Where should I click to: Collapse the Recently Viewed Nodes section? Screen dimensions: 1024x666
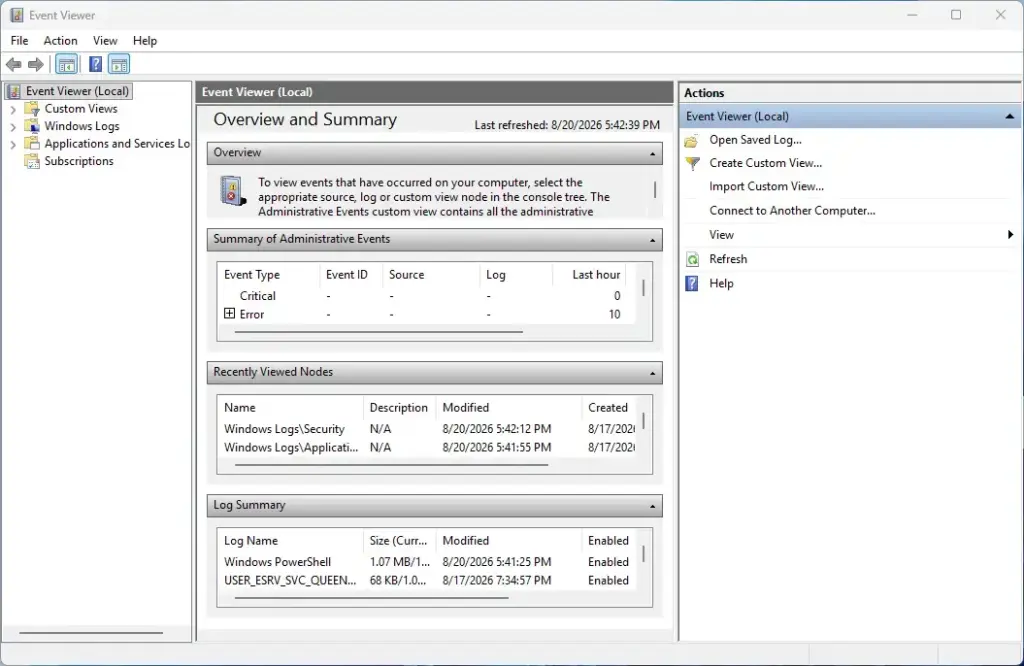[652, 373]
